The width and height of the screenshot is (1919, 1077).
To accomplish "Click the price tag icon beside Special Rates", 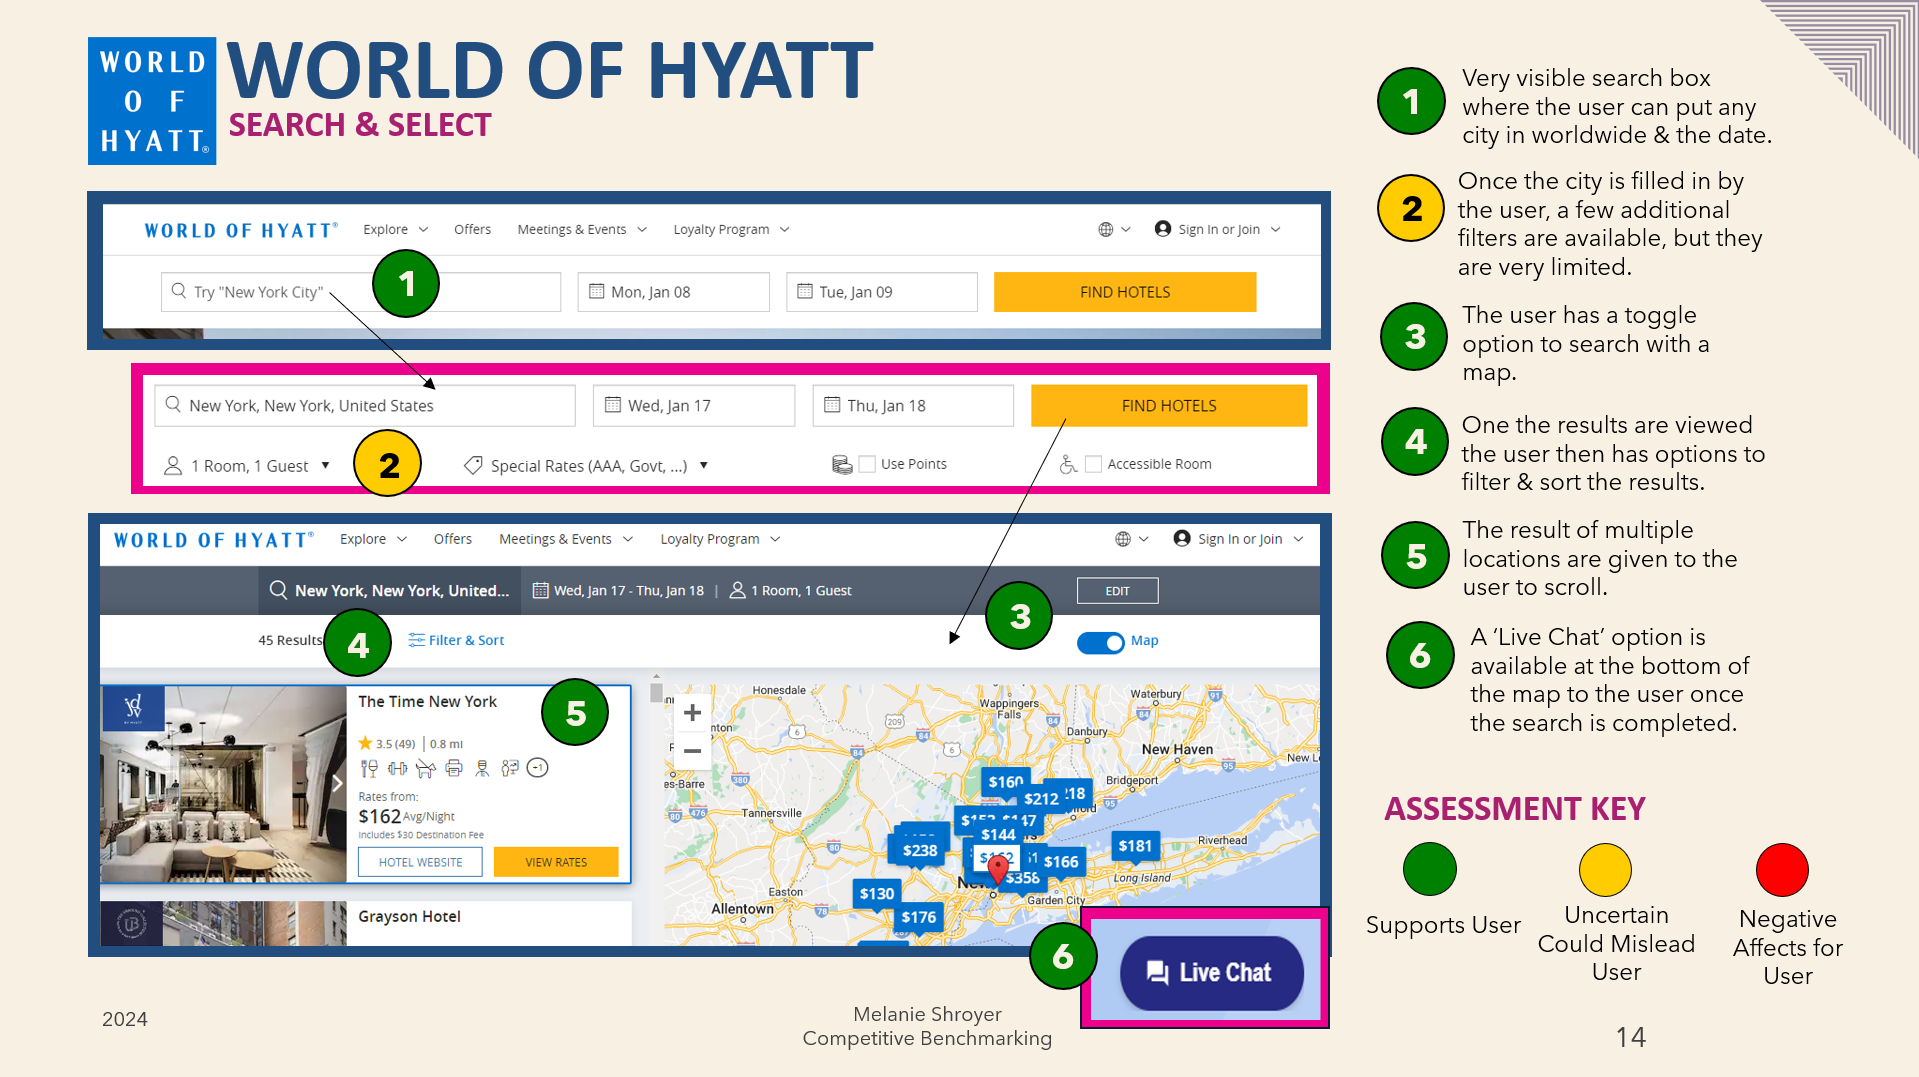I will 473,465.
